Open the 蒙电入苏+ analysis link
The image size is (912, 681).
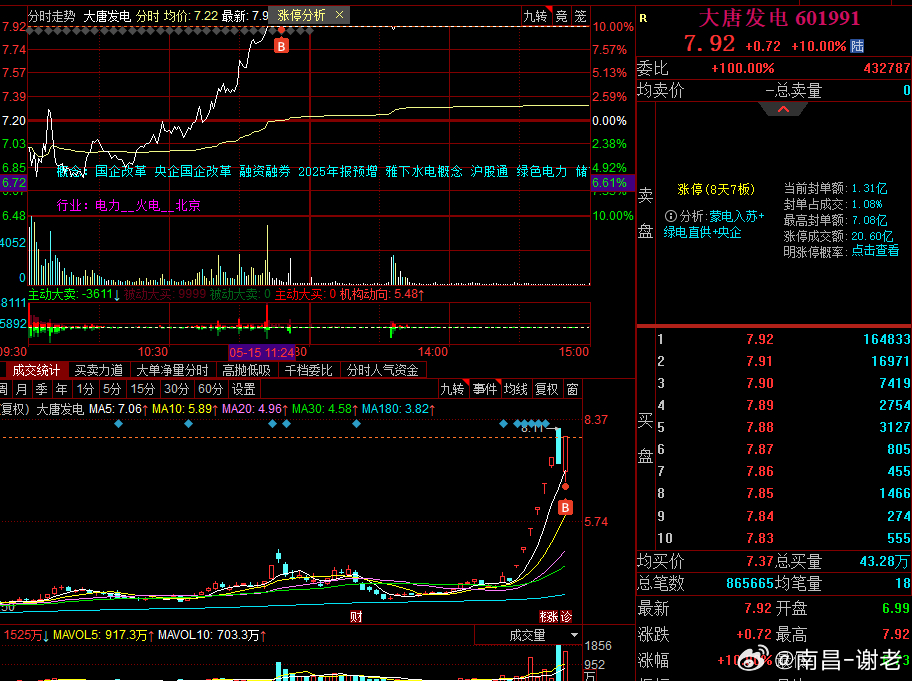(x=736, y=216)
